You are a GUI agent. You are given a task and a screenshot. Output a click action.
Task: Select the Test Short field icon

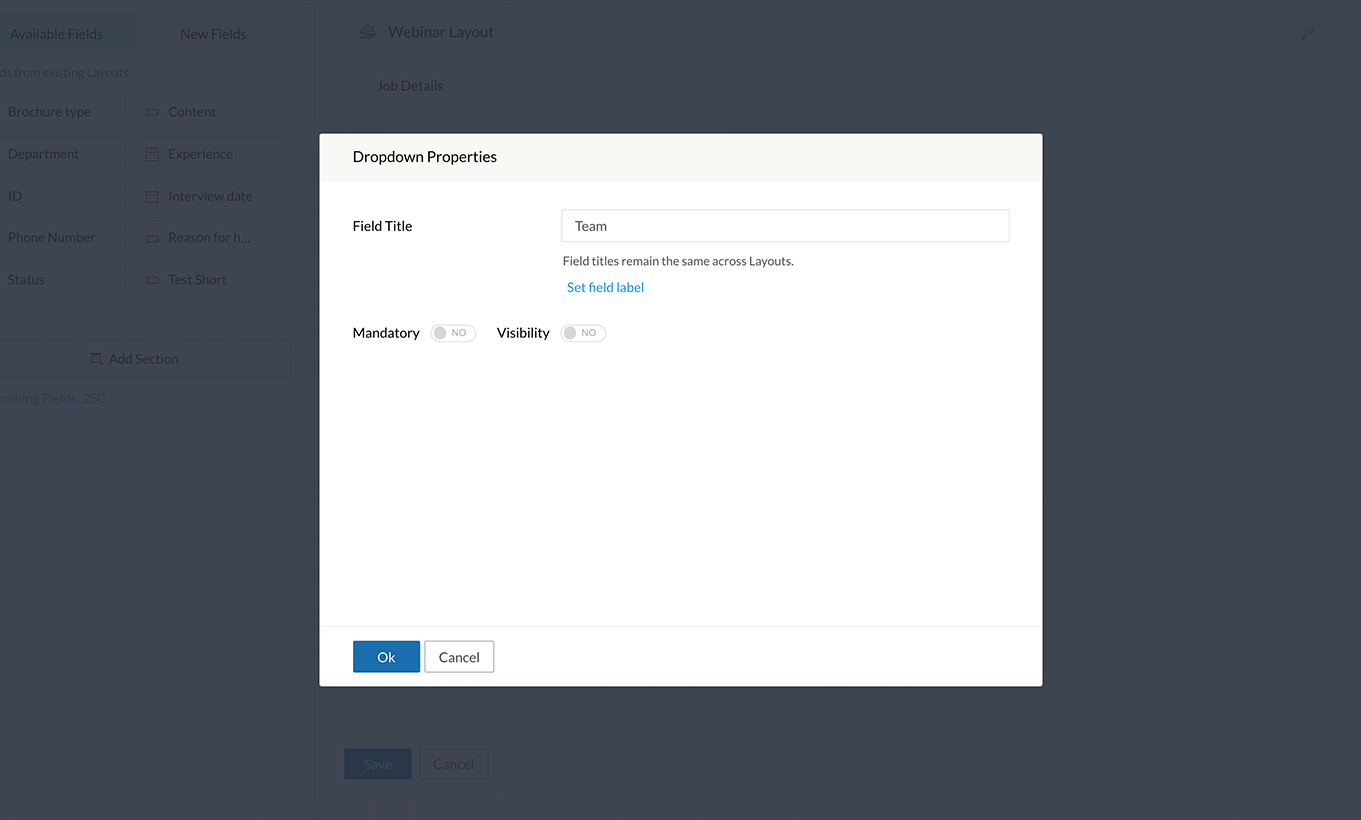(x=152, y=280)
